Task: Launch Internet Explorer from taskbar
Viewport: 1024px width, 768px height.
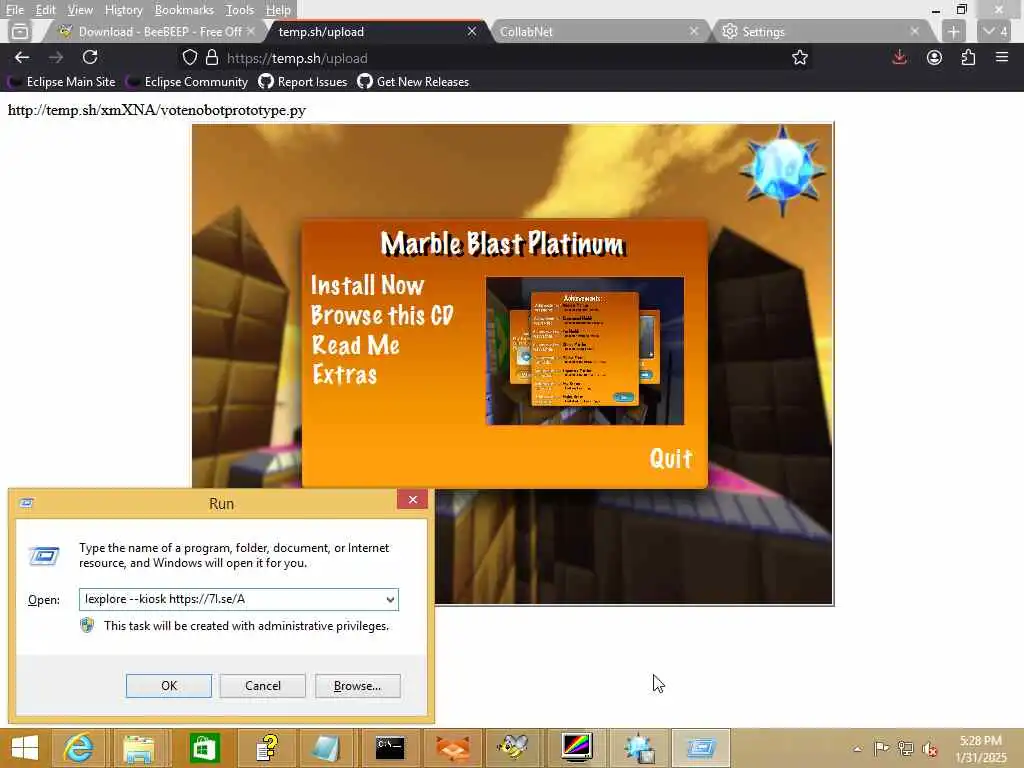Action: tap(78, 748)
